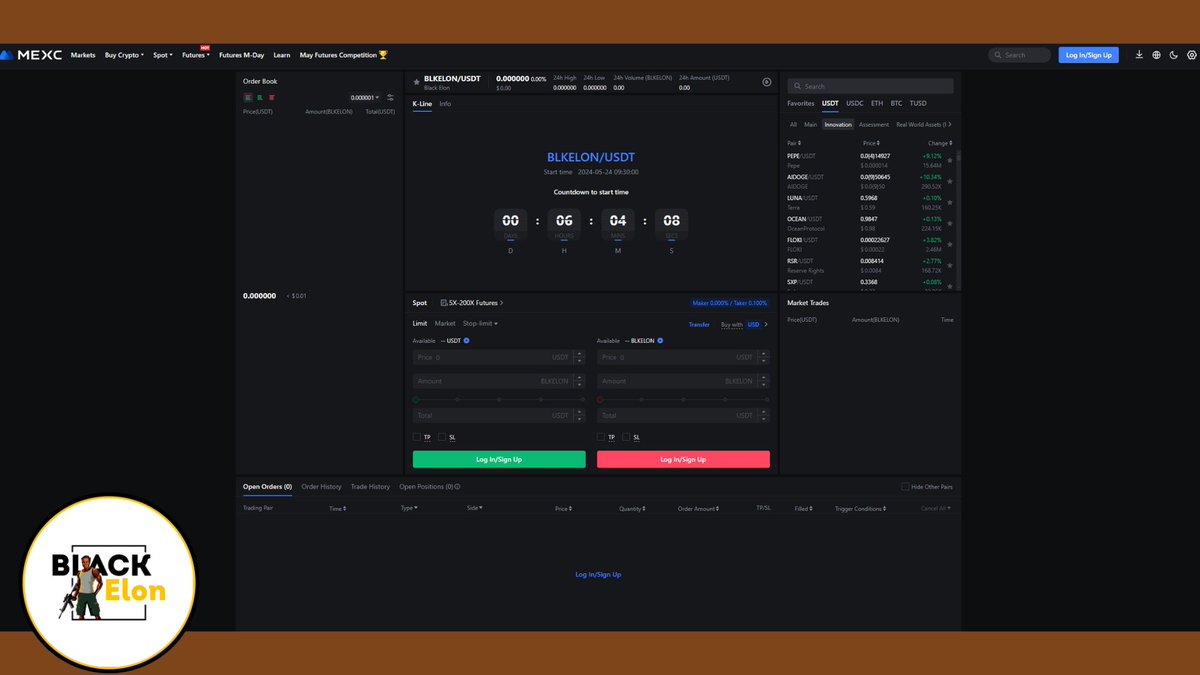Favorite the OCEAN/USDT pair star
Image resolution: width=1200 pixels, height=675 pixels.
click(949, 223)
